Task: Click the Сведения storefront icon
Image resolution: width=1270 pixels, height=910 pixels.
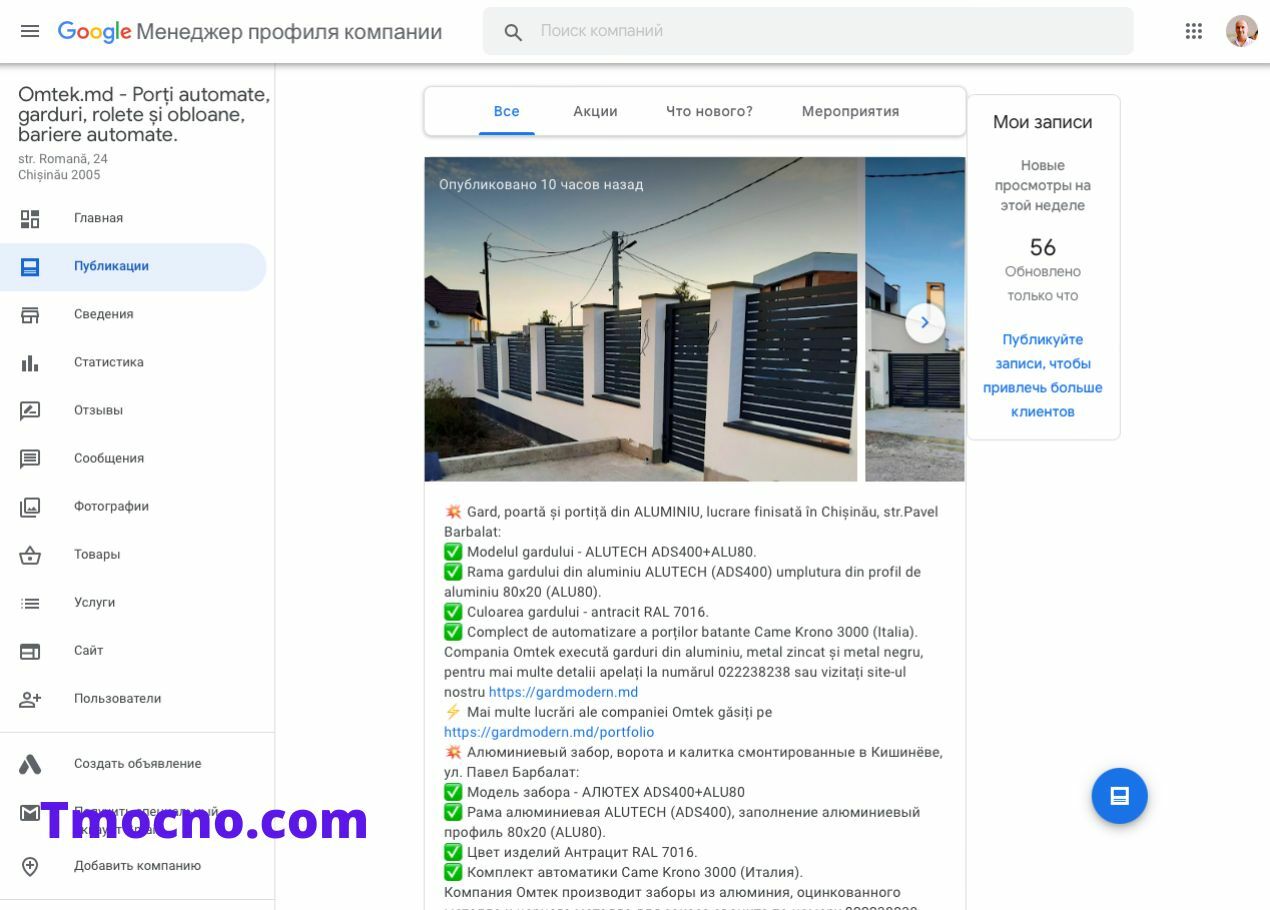Action: click(30, 314)
